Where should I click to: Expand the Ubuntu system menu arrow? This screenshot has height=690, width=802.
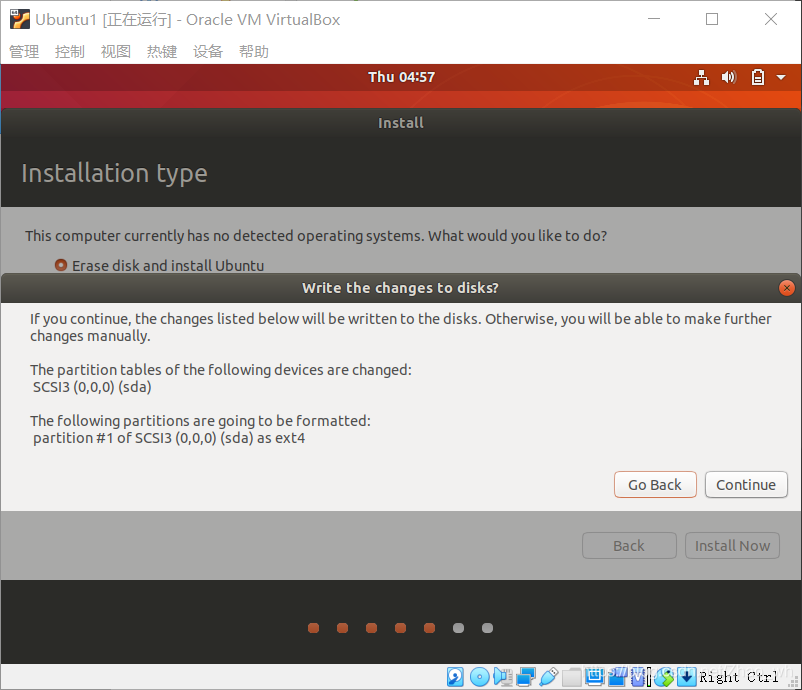781,77
